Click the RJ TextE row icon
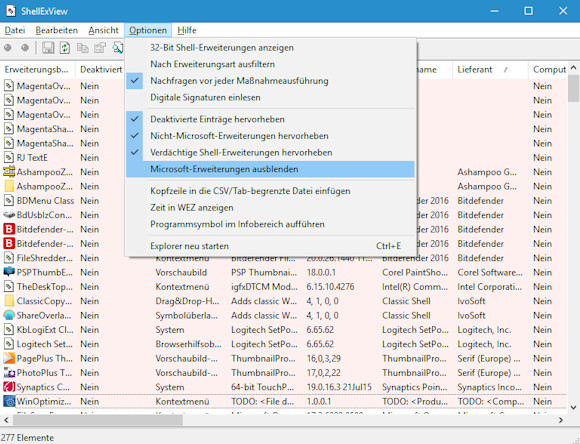This screenshot has width=580, height=444. [x=9, y=157]
